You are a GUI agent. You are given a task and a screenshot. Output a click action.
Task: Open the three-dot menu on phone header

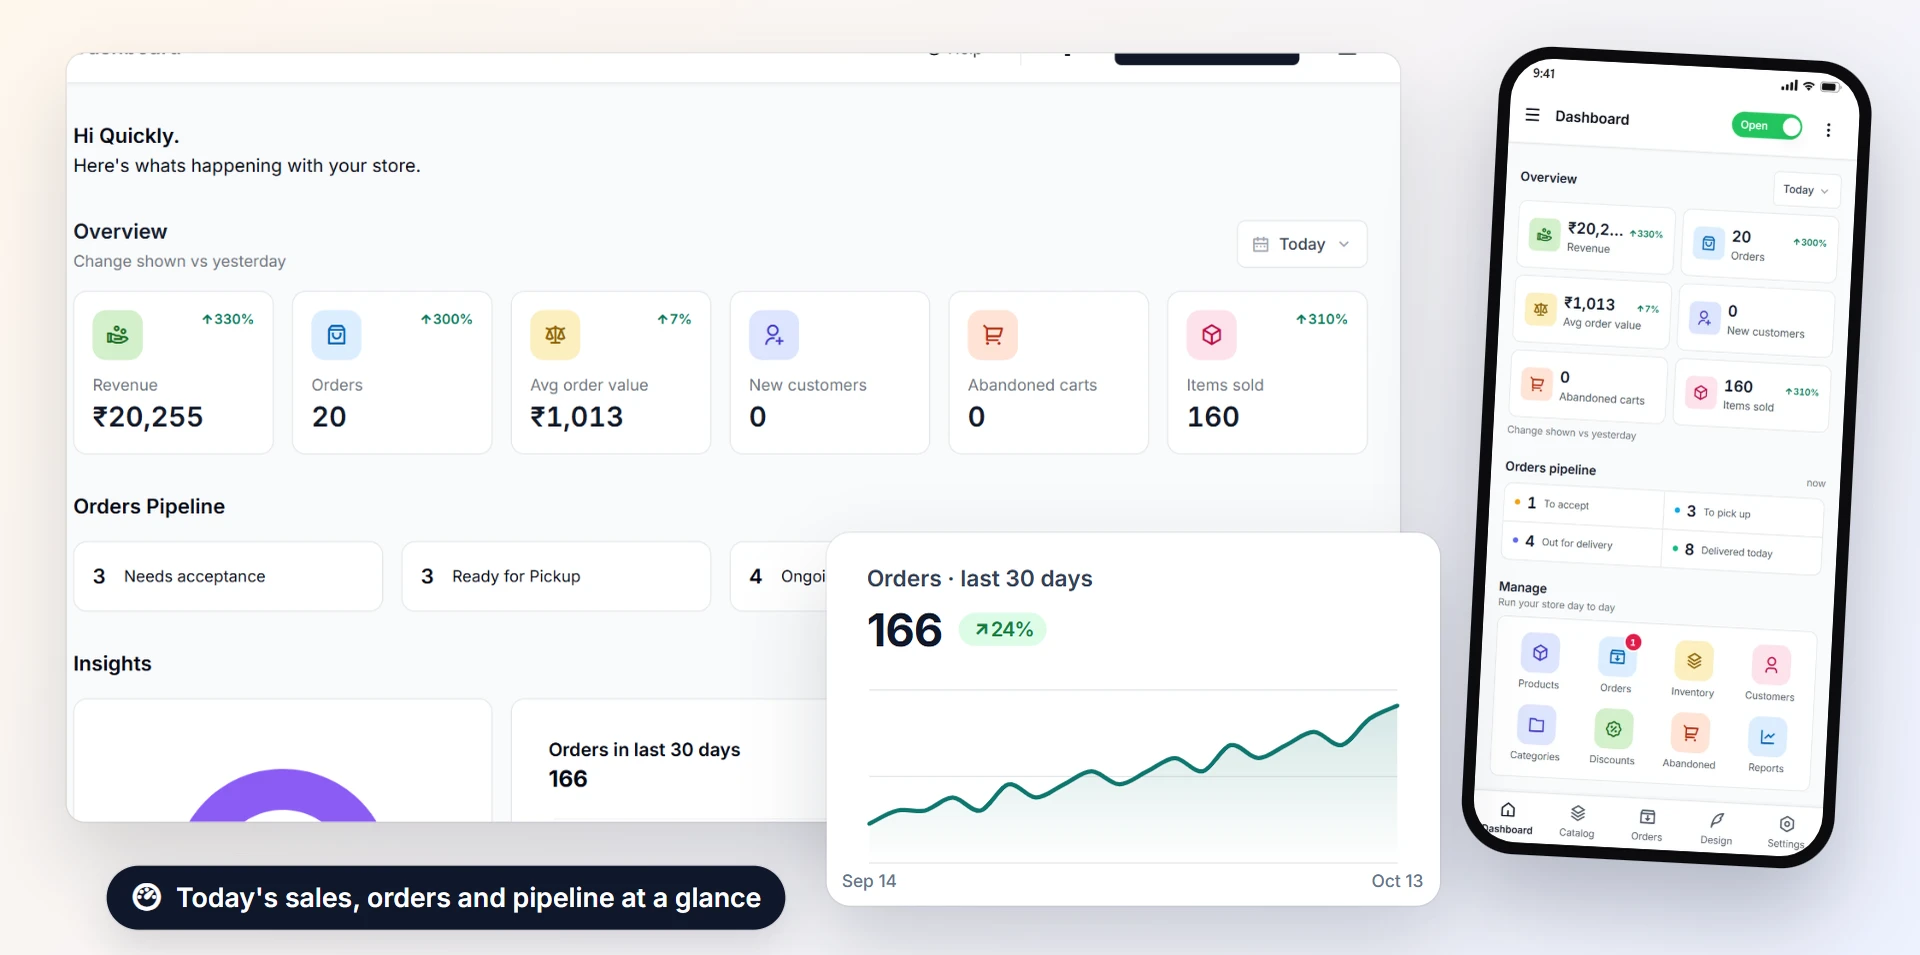(x=1828, y=130)
